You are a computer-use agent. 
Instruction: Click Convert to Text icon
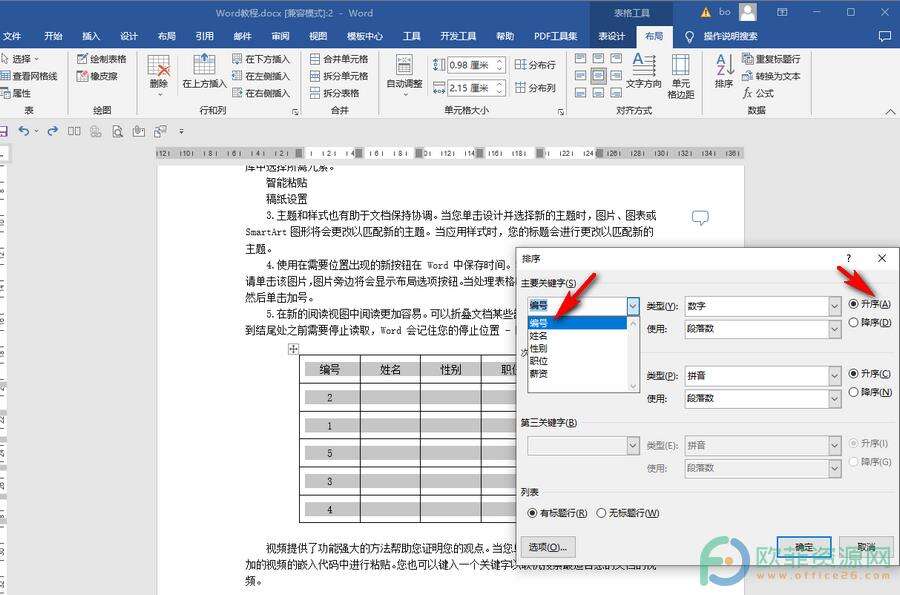point(771,76)
